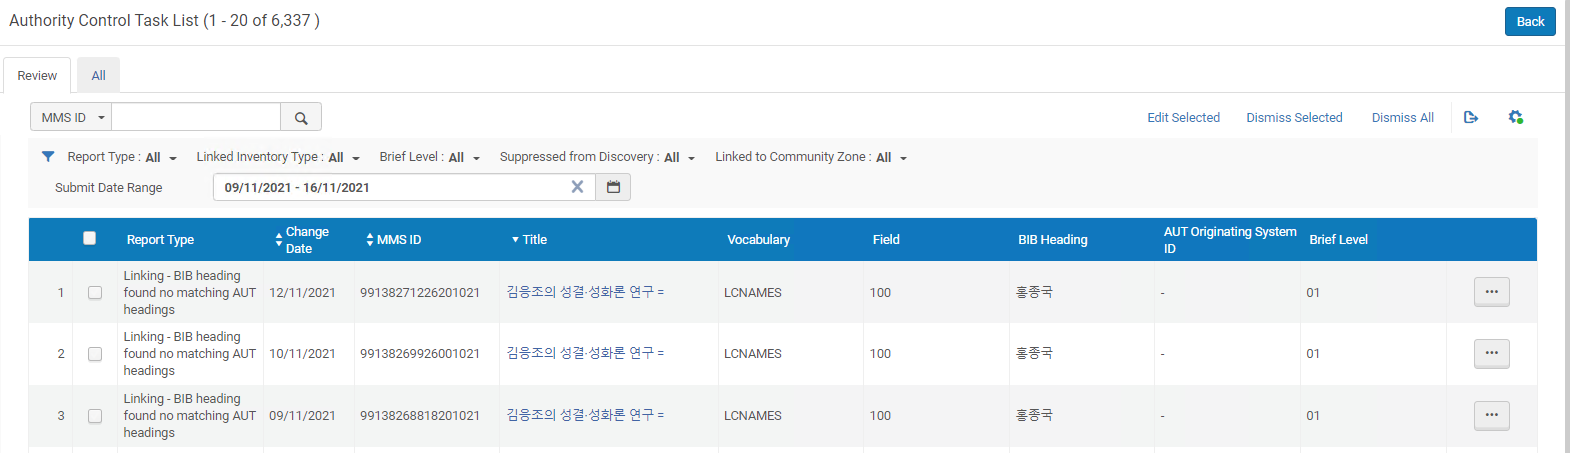
Task: Toggle the select-all header checkbox
Action: (90, 238)
